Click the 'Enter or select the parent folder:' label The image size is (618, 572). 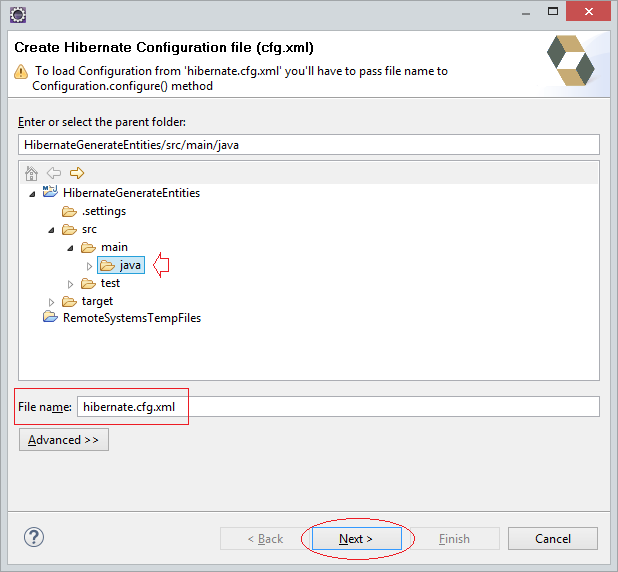102,122
